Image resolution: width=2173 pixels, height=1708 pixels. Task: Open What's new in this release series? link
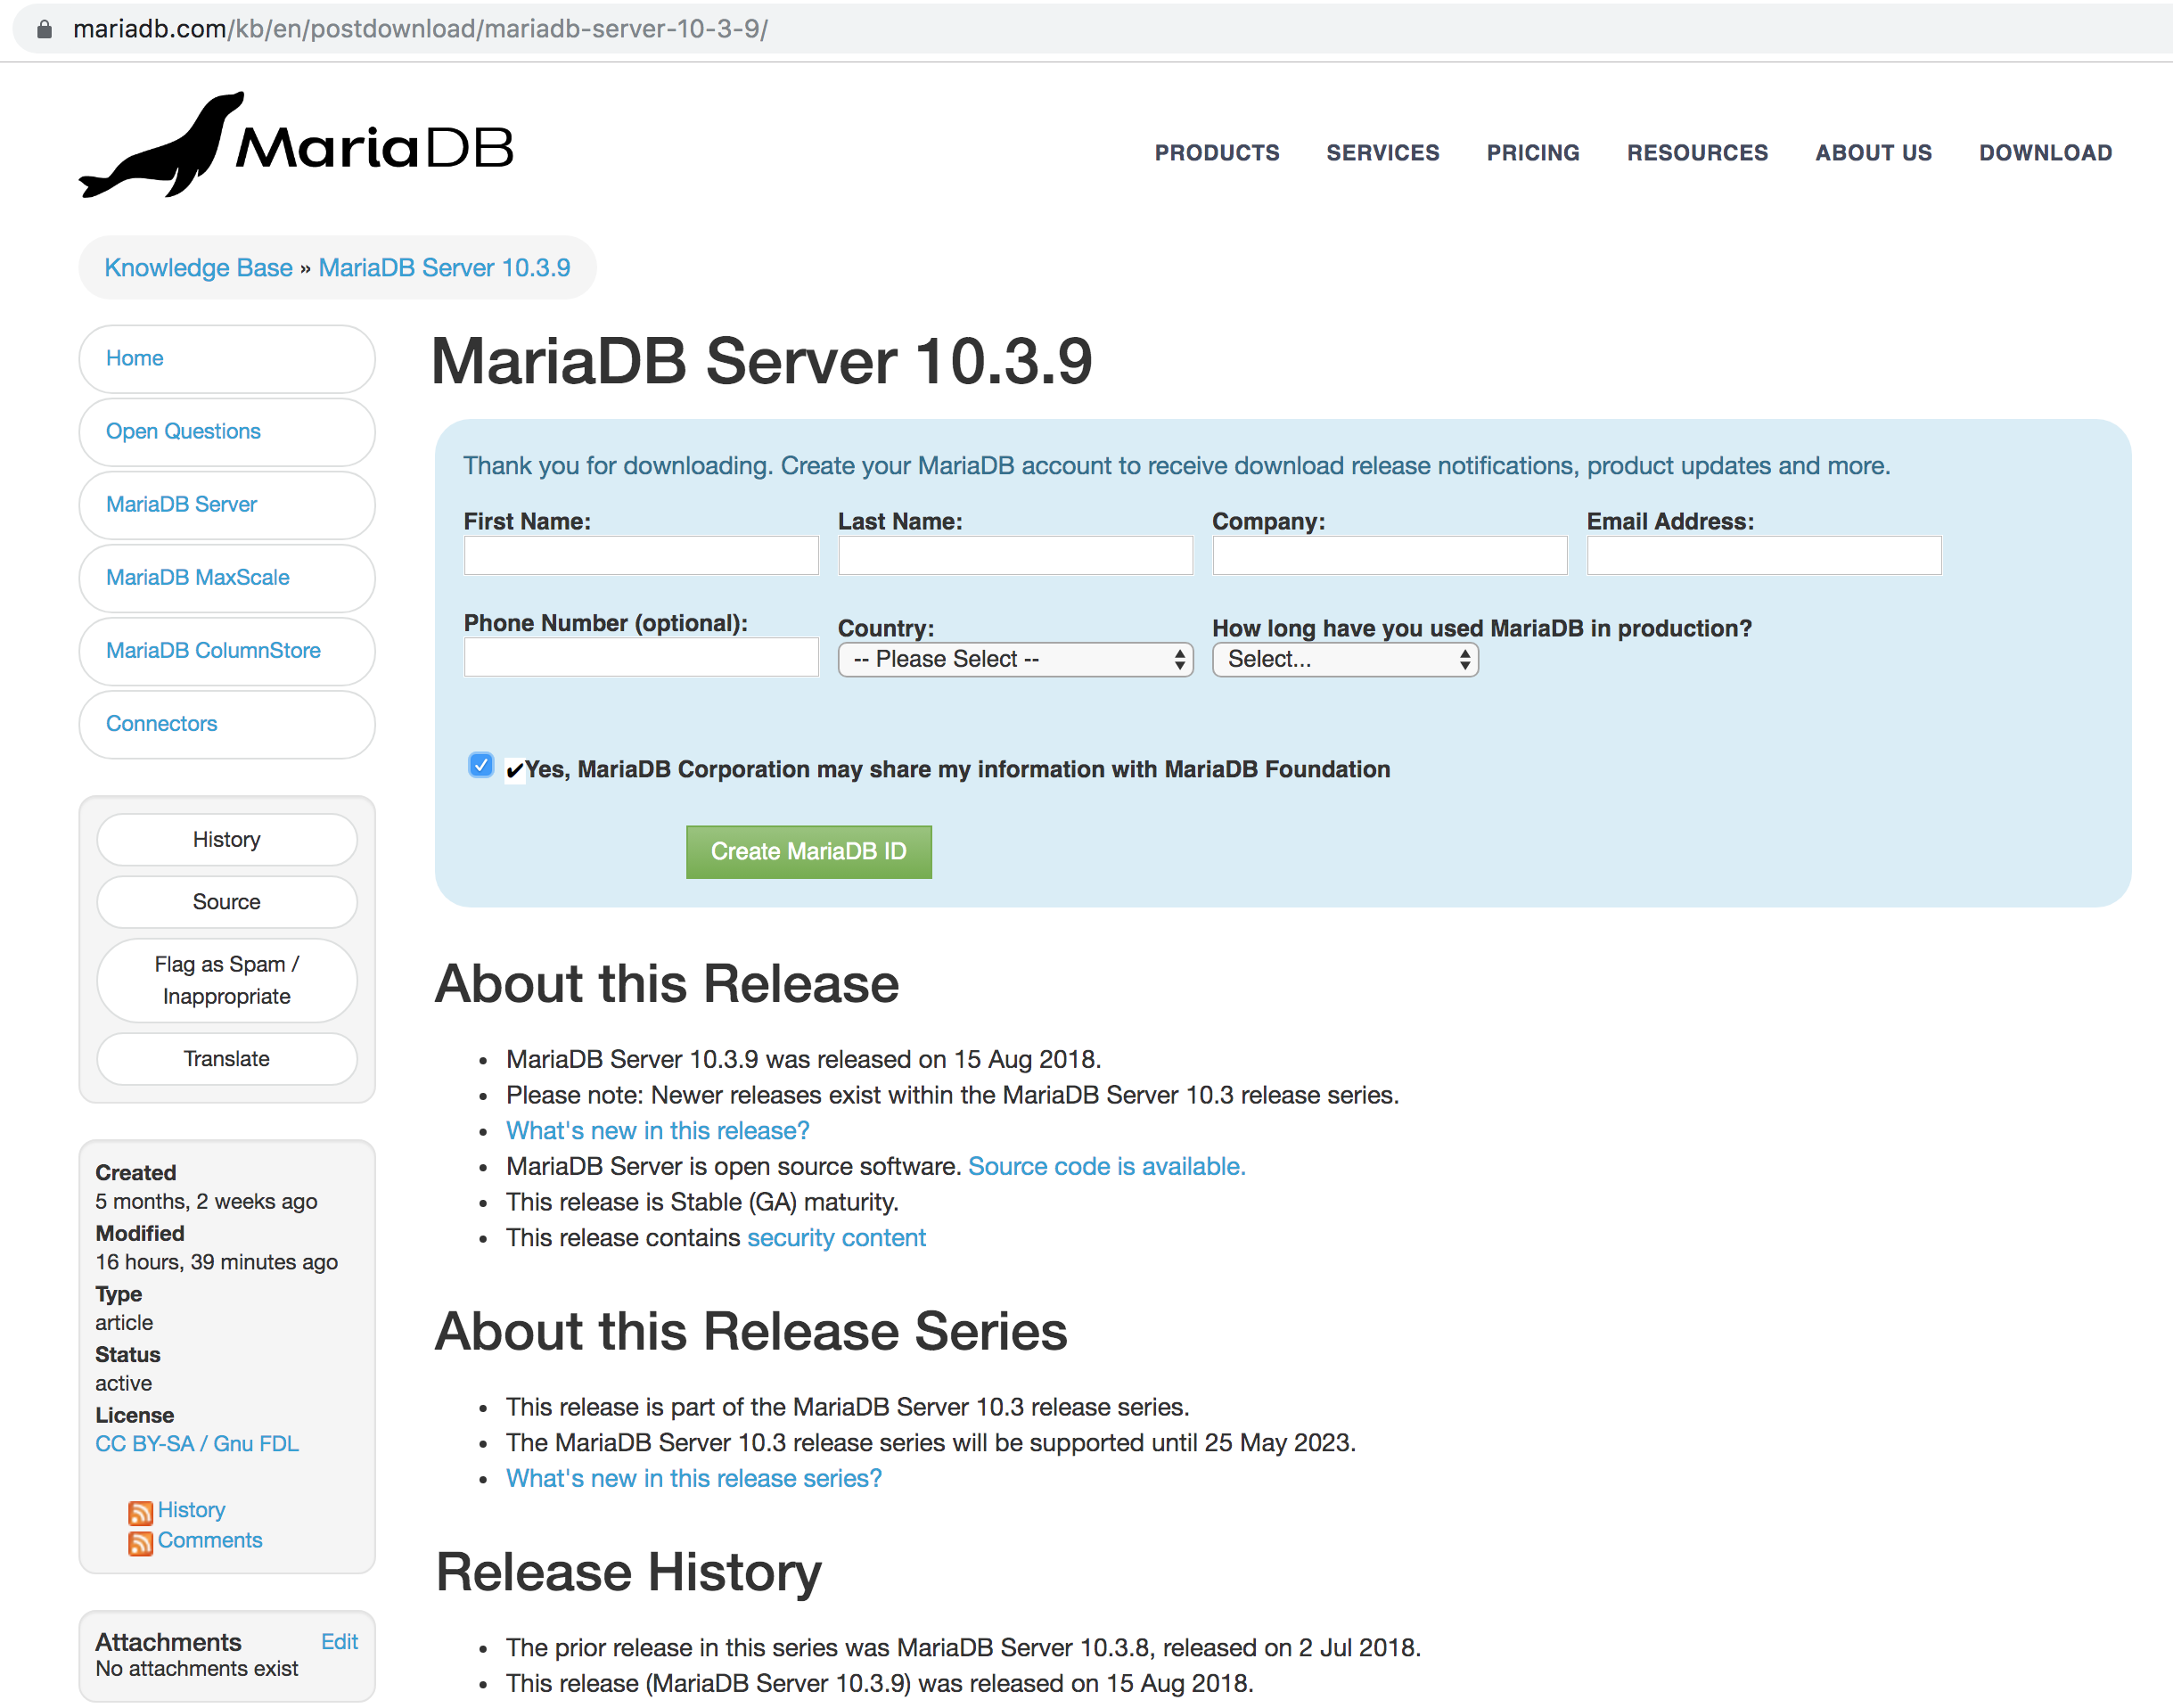(693, 1479)
